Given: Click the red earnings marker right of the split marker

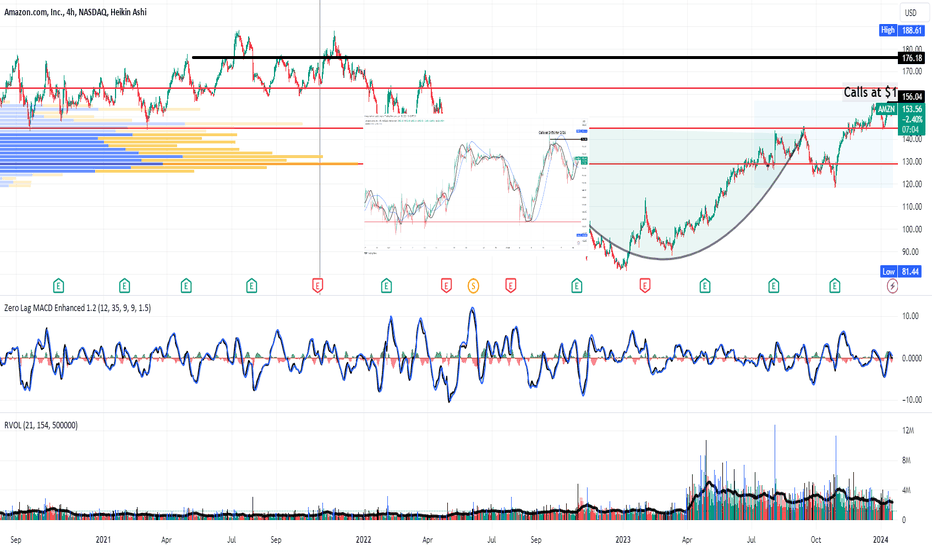Looking at the screenshot, I should coord(511,286).
